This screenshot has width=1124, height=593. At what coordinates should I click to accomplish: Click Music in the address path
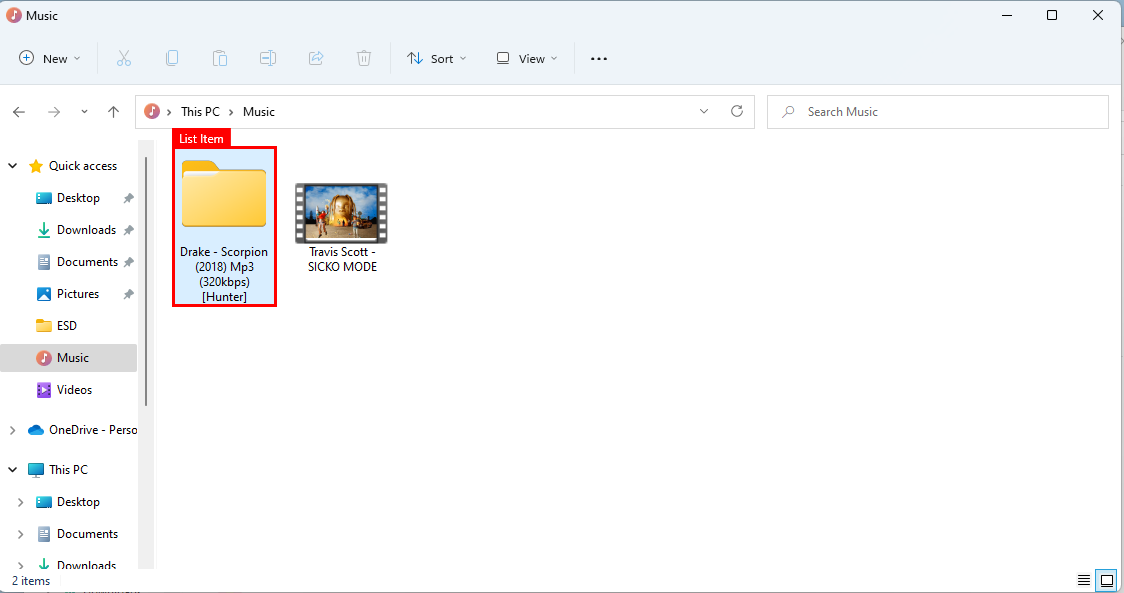click(259, 112)
